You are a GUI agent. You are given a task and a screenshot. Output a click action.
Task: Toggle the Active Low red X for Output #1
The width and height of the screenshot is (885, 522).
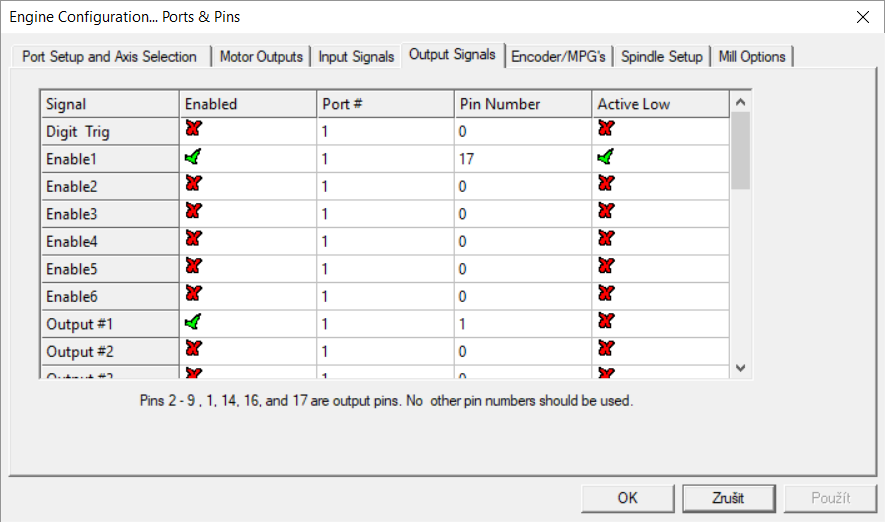pyautogui.click(x=605, y=322)
